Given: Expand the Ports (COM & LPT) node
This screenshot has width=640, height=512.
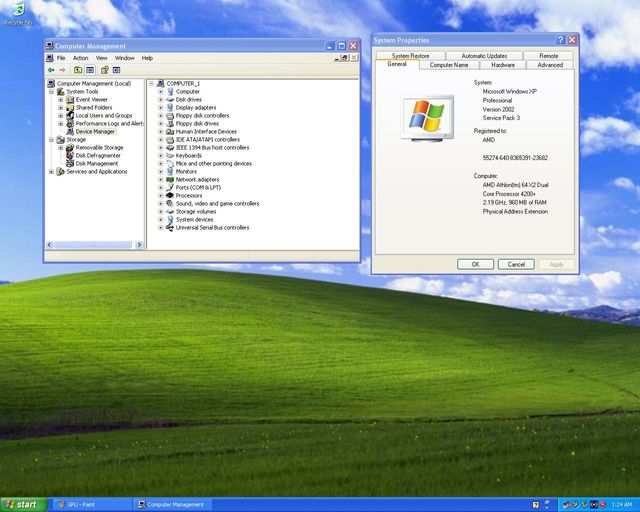Looking at the screenshot, I should pos(160,188).
